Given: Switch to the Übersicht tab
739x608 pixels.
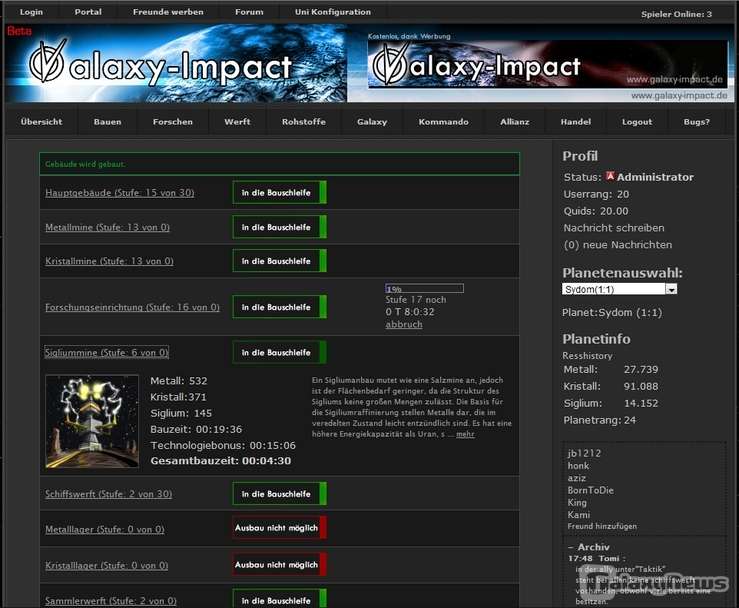Looking at the screenshot, I should coord(41,122).
